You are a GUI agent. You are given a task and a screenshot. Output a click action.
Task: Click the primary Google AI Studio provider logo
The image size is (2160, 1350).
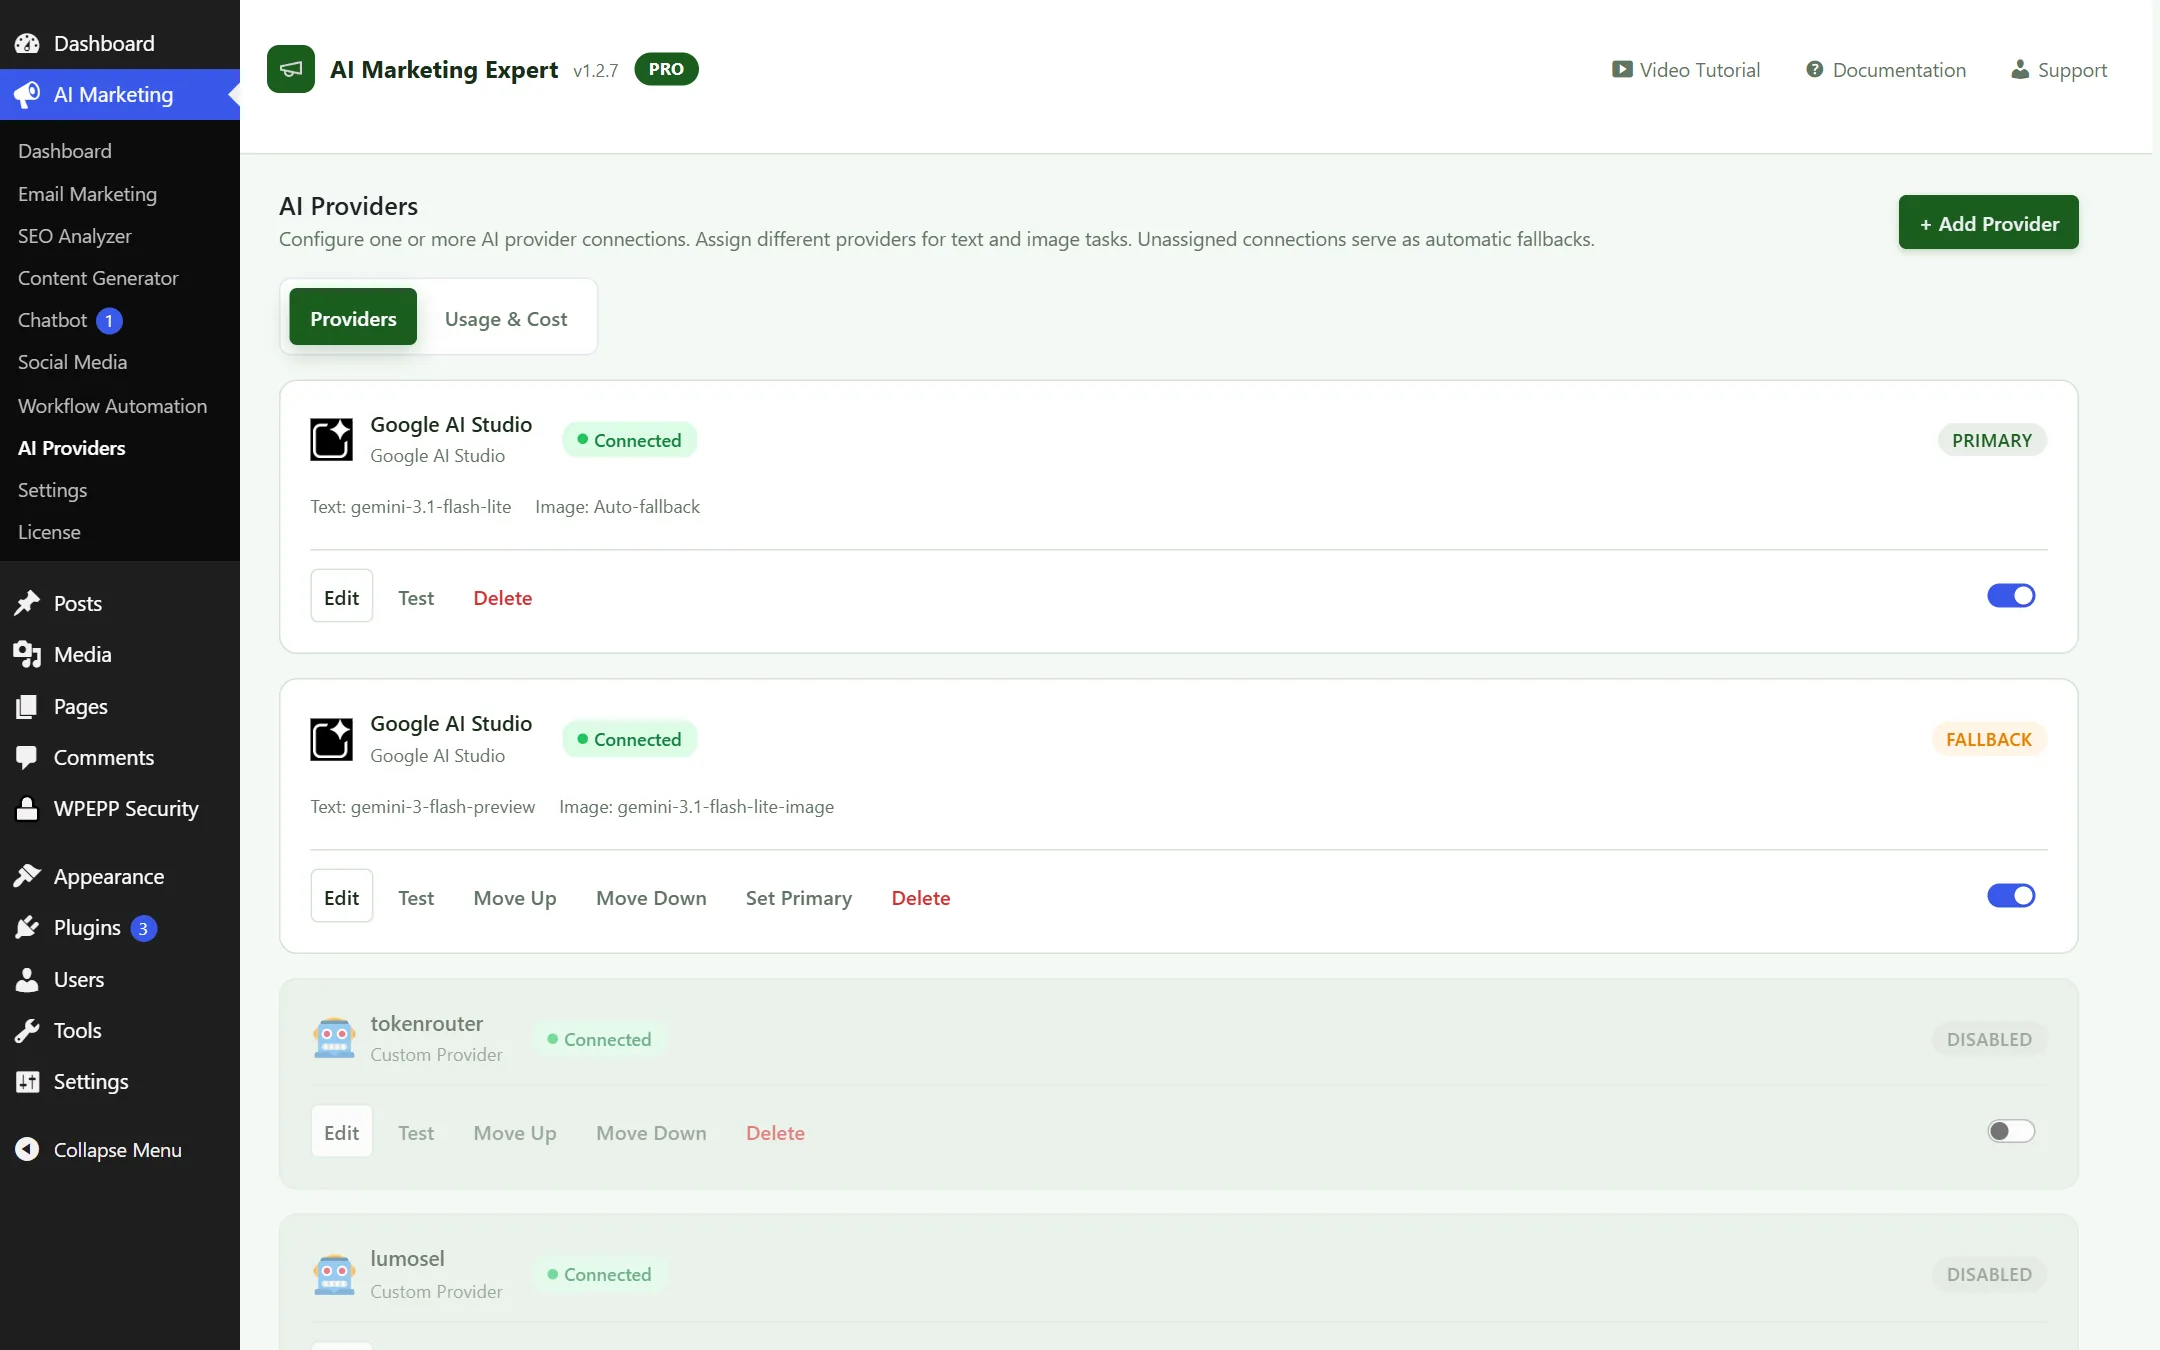[x=331, y=439]
